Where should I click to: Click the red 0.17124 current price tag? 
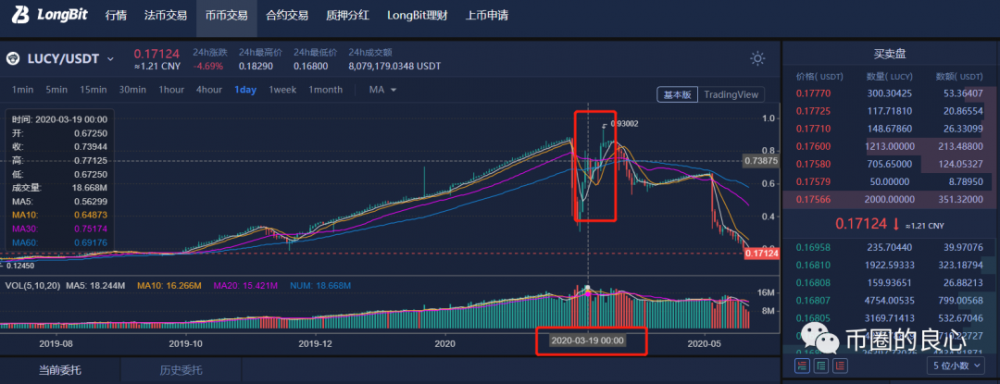point(761,254)
